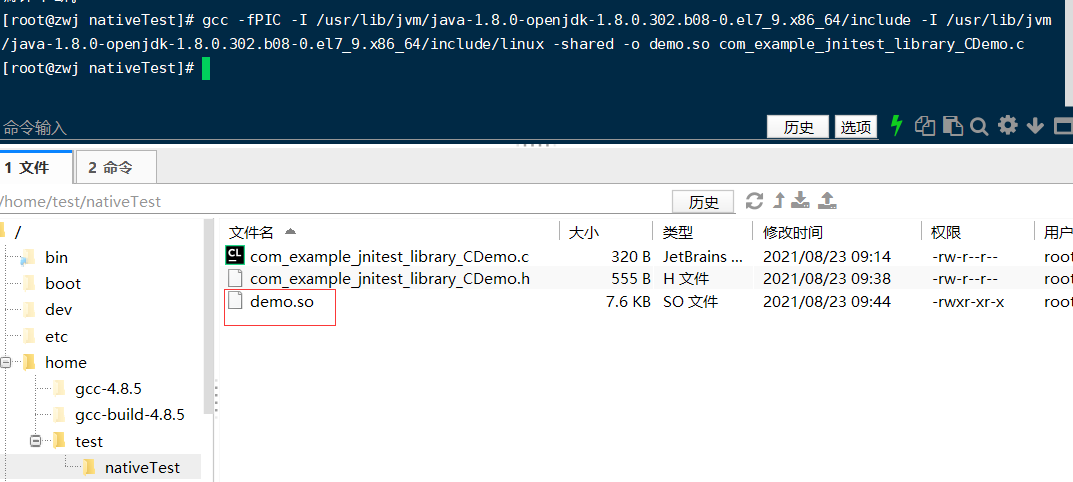Select file com_example_jnitest_library_CDemo.c
Viewport: 1073px width, 482px height.
click(x=389, y=257)
